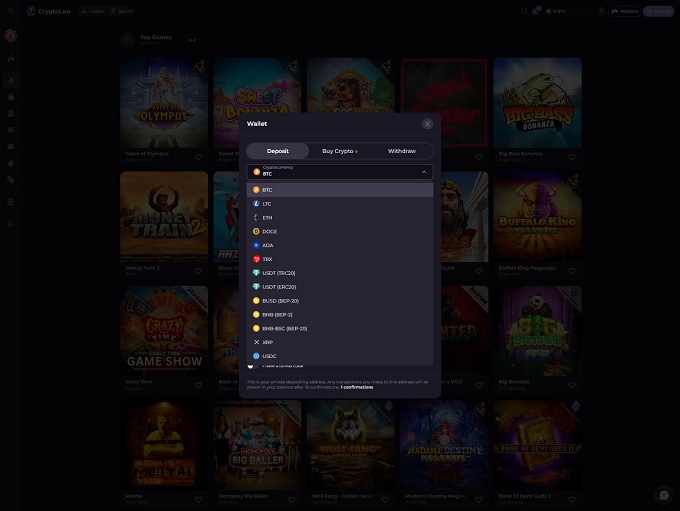Image resolution: width=680 pixels, height=511 pixels.
Task: Open the Mental game thumbnail
Action: coord(164,445)
